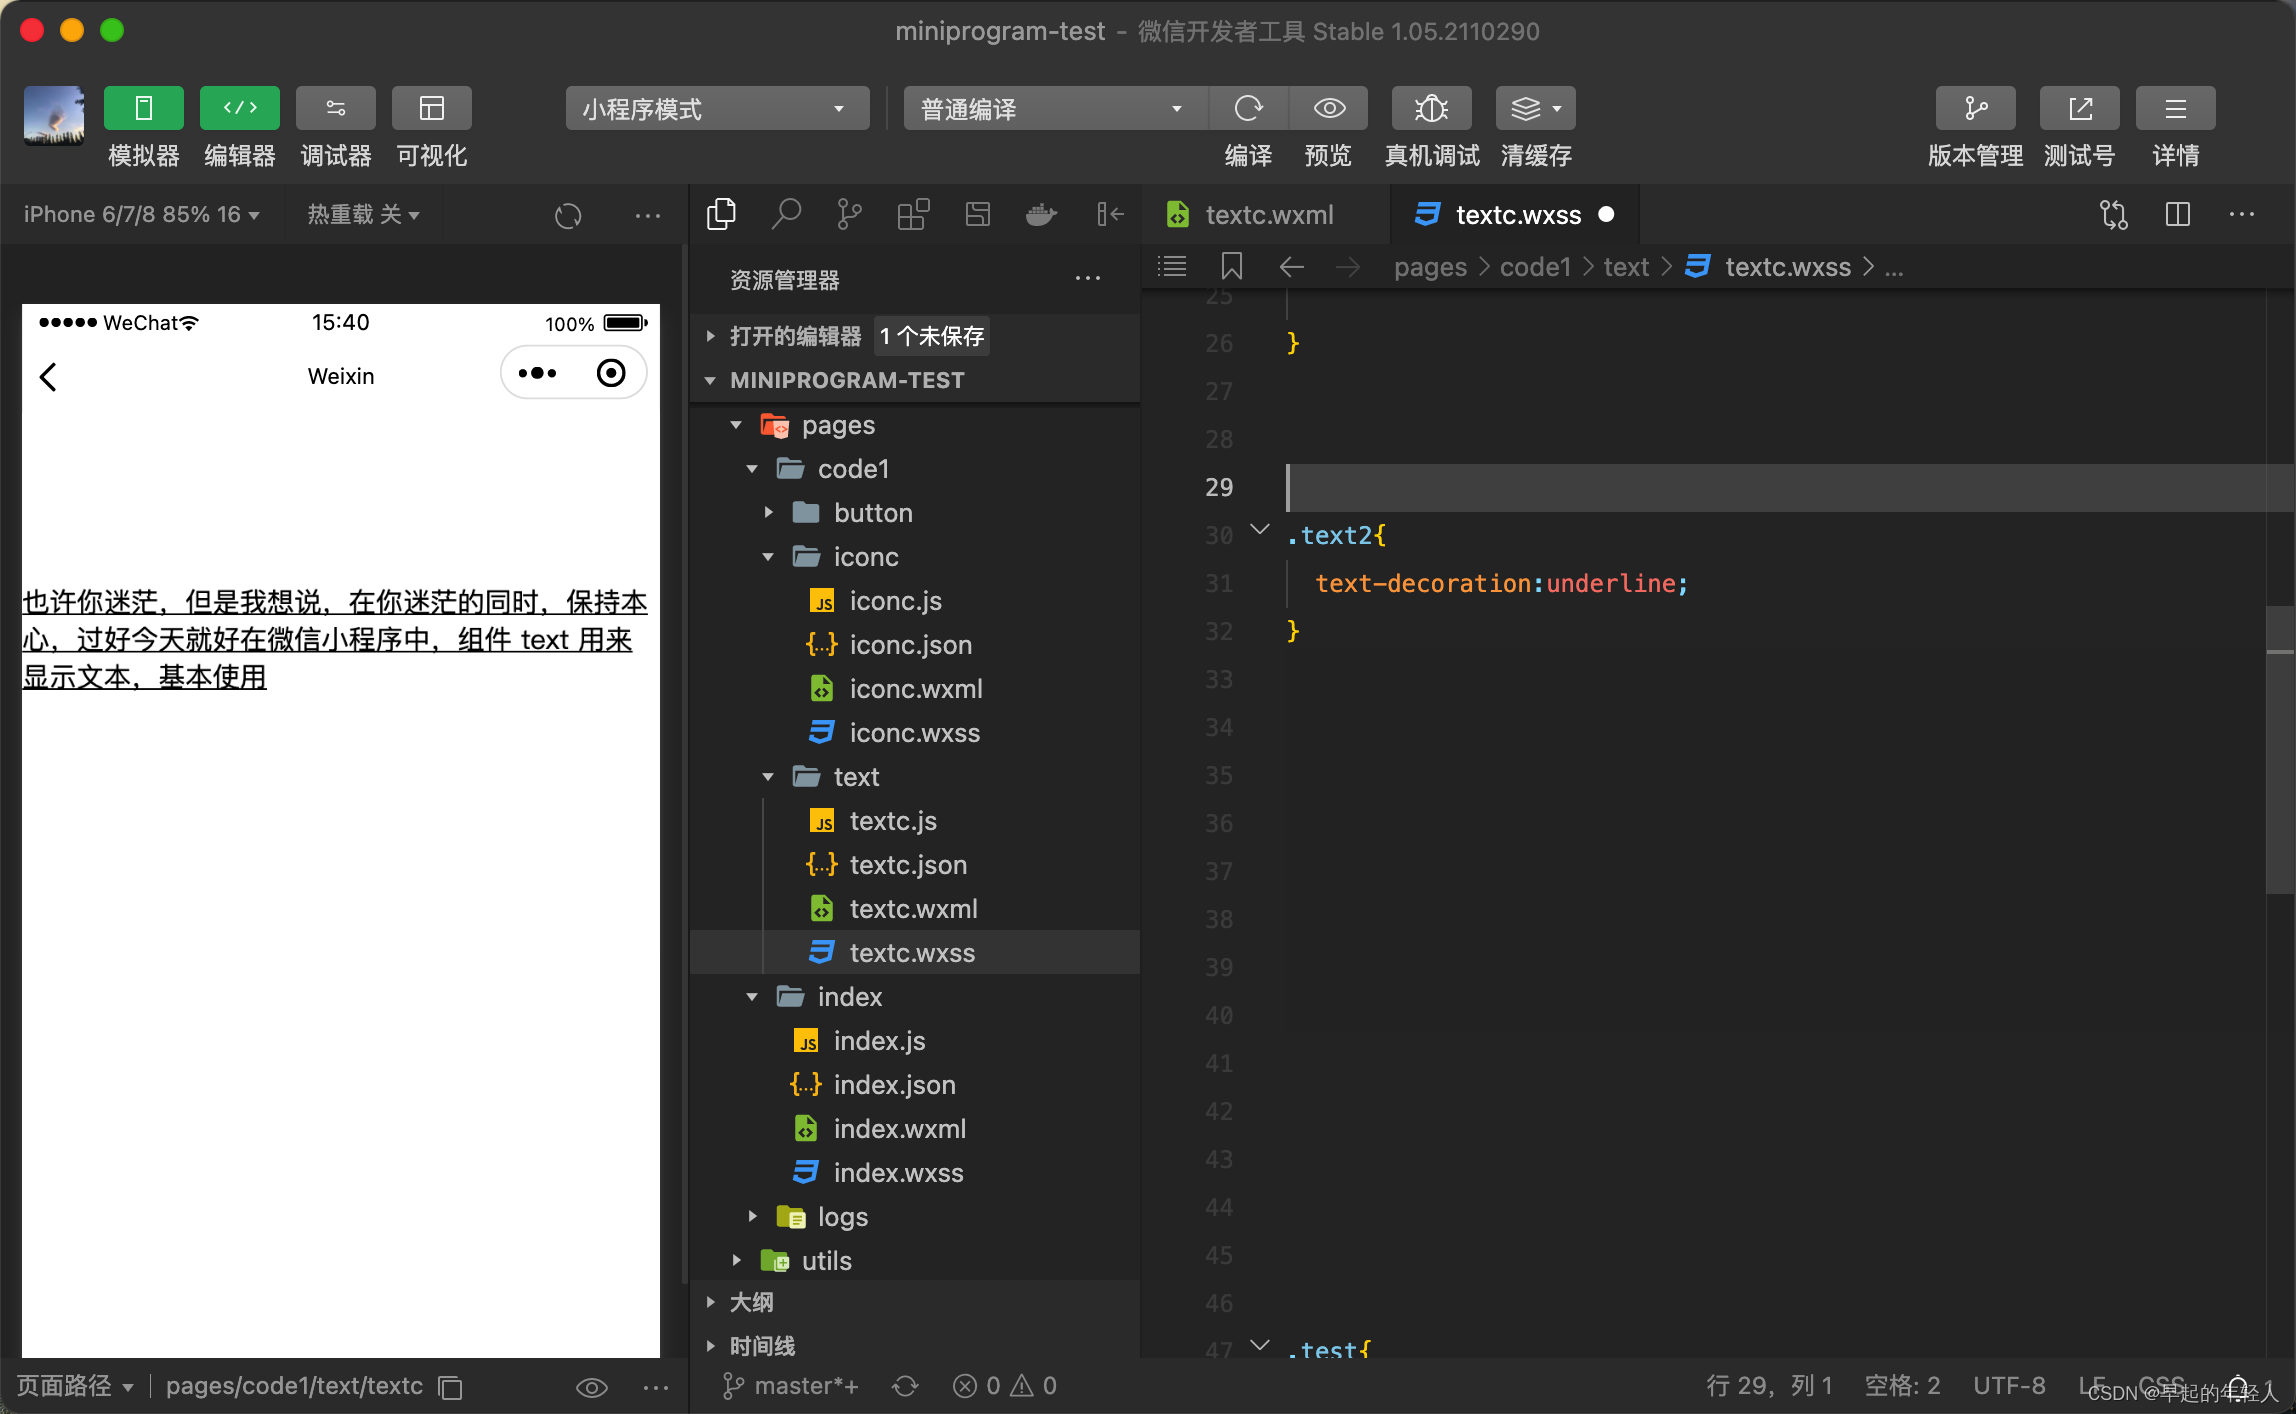
Task: Click the search icon in editor toolbar
Action: [786, 215]
